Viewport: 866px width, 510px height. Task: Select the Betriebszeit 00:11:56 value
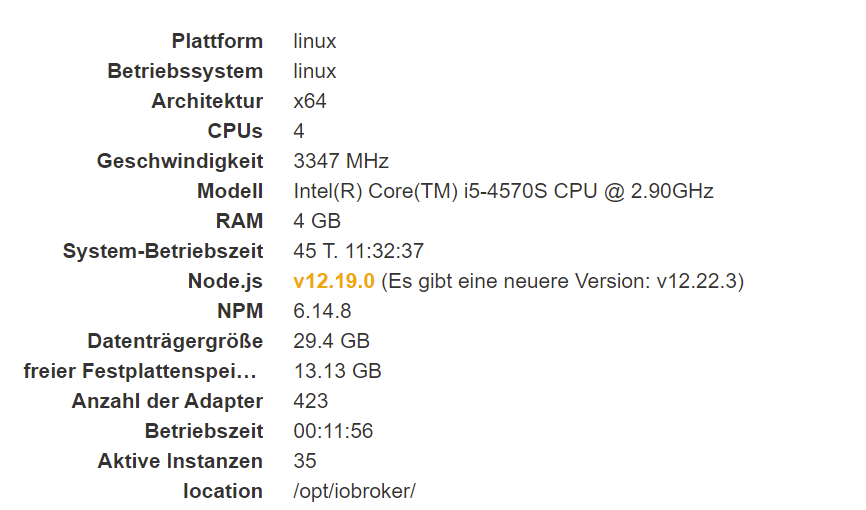(x=333, y=431)
